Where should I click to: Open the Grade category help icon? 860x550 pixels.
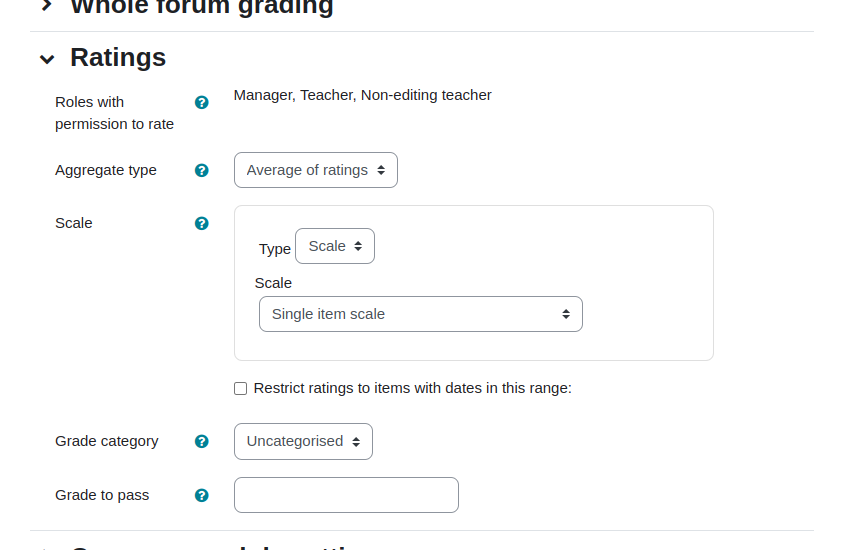[x=201, y=441]
